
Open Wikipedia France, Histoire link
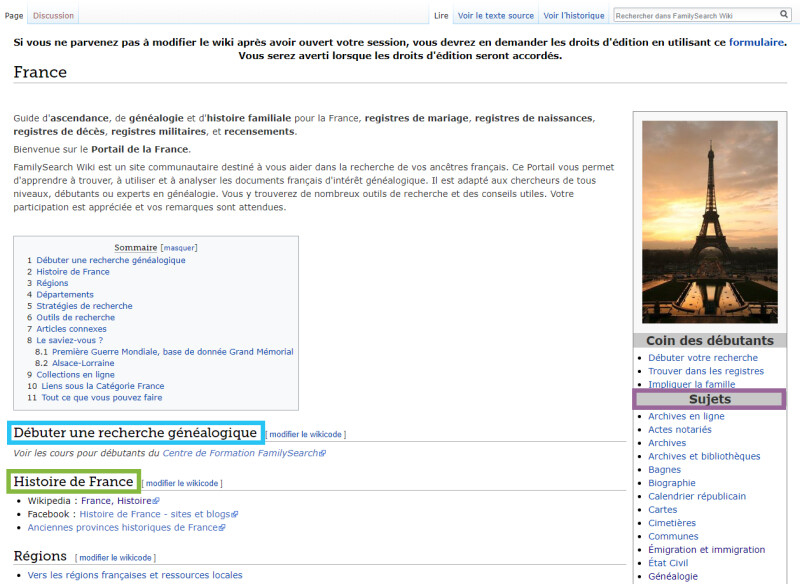tap(120, 501)
